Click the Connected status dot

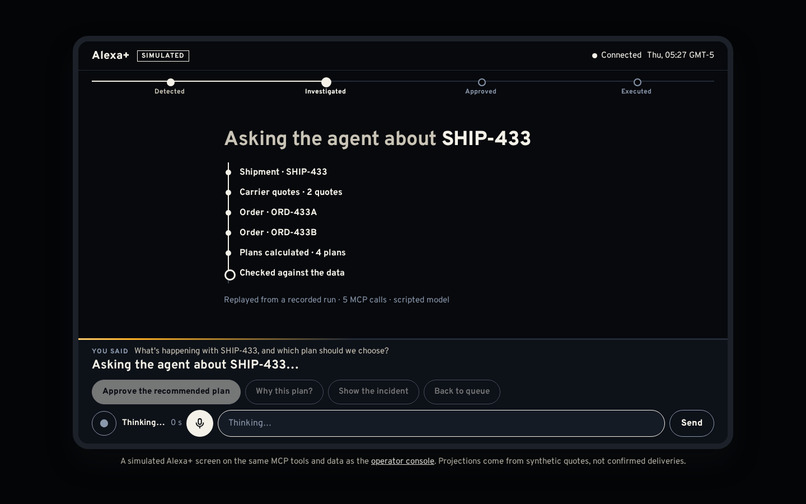594,56
